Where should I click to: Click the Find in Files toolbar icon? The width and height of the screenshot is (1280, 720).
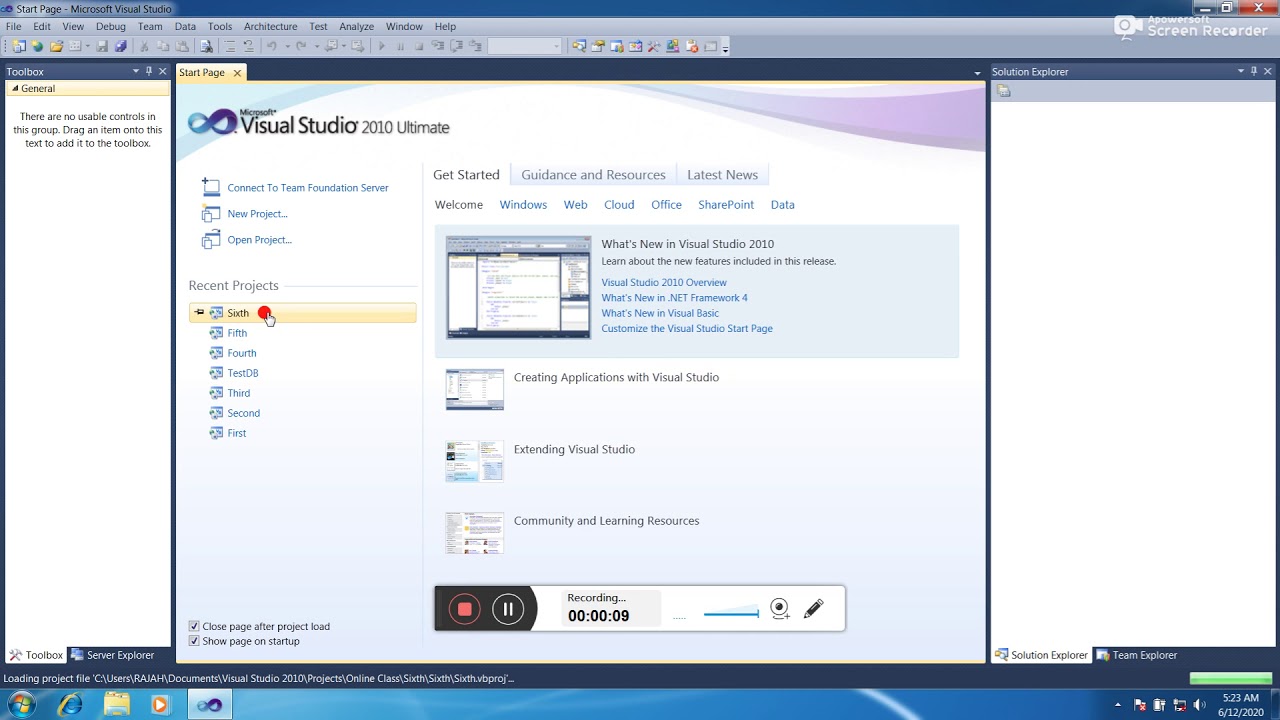(x=206, y=46)
